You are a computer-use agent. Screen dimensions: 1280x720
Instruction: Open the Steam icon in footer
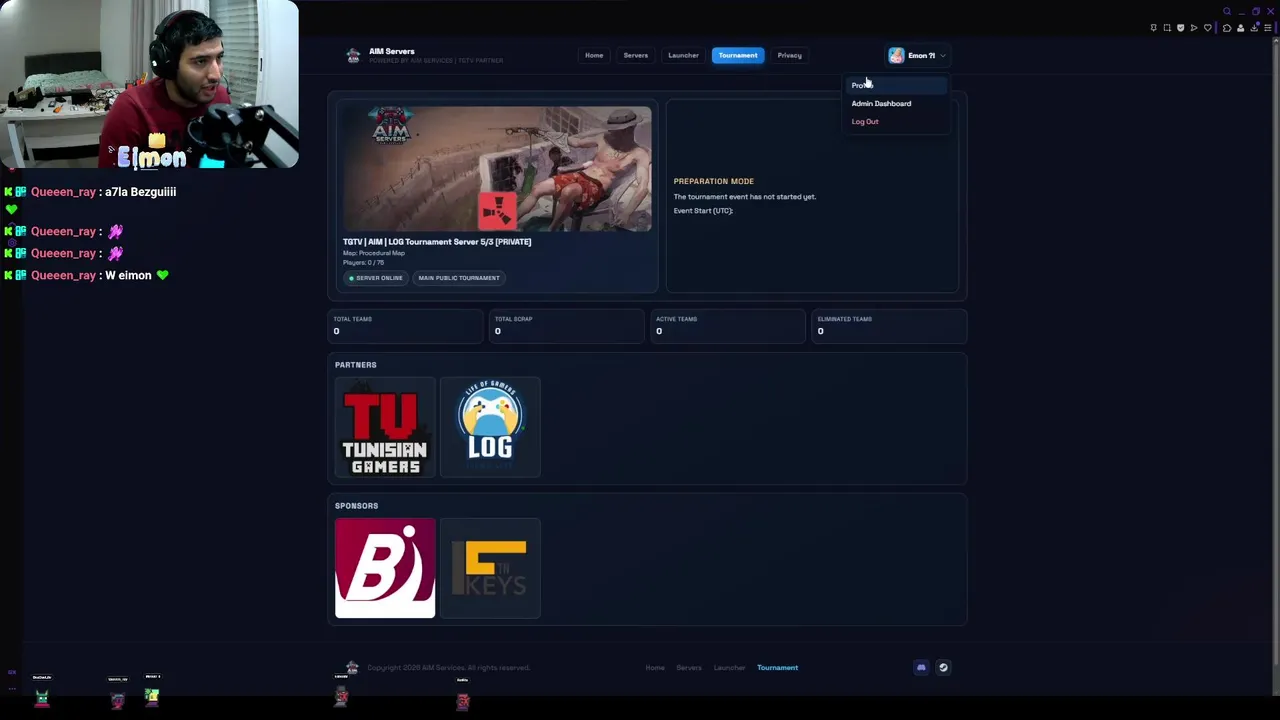943,667
